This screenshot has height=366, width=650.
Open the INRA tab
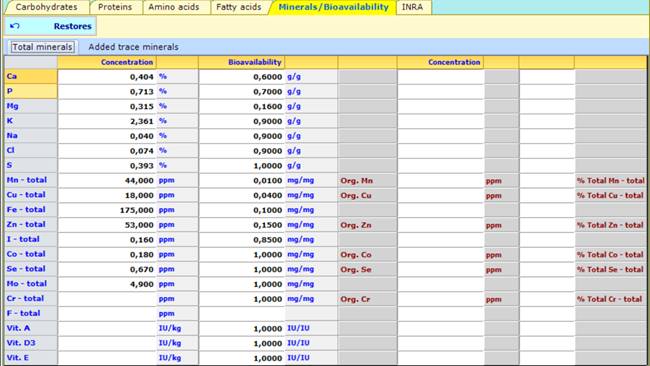click(412, 7)
